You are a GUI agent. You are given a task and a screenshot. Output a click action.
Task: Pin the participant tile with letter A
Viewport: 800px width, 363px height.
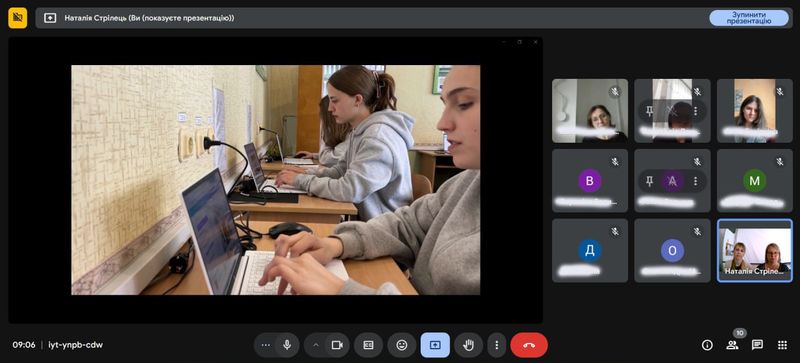649,181
